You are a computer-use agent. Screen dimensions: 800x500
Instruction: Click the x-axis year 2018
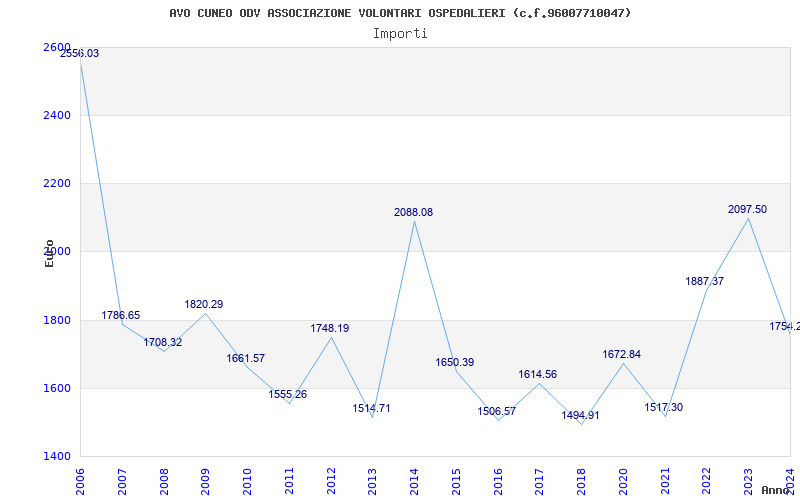[582, 482]
